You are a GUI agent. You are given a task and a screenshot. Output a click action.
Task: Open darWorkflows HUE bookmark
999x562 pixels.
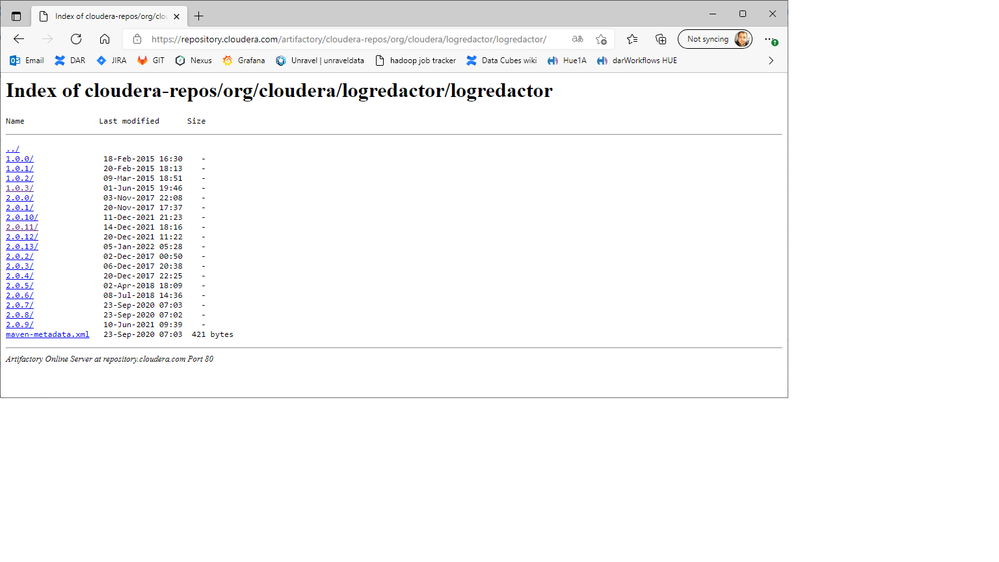tap(636, 61)
